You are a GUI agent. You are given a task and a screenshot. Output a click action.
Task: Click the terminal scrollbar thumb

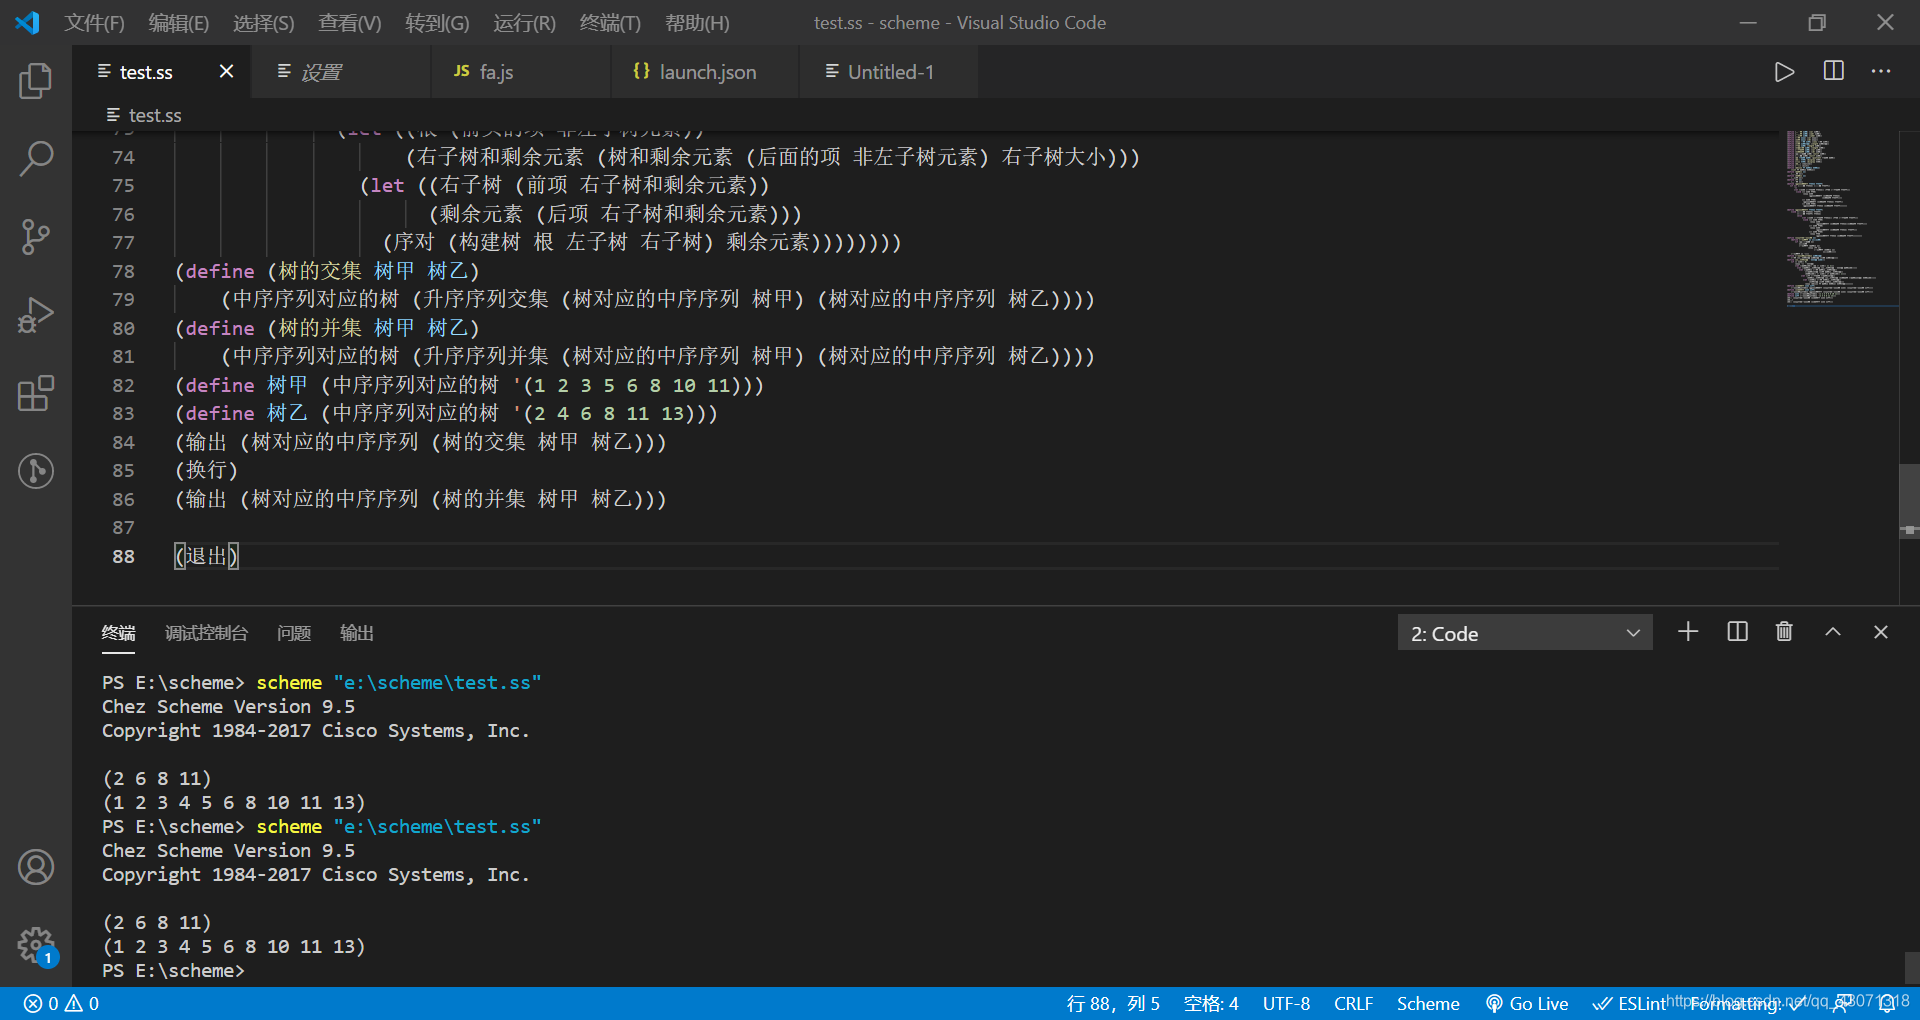tap(1912, 968)
